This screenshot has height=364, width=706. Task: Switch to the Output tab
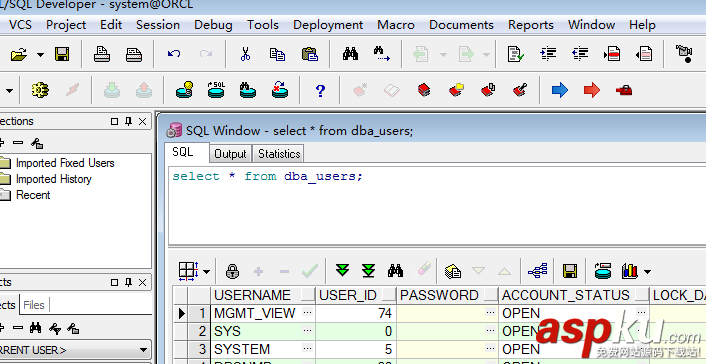click(230, 154)
